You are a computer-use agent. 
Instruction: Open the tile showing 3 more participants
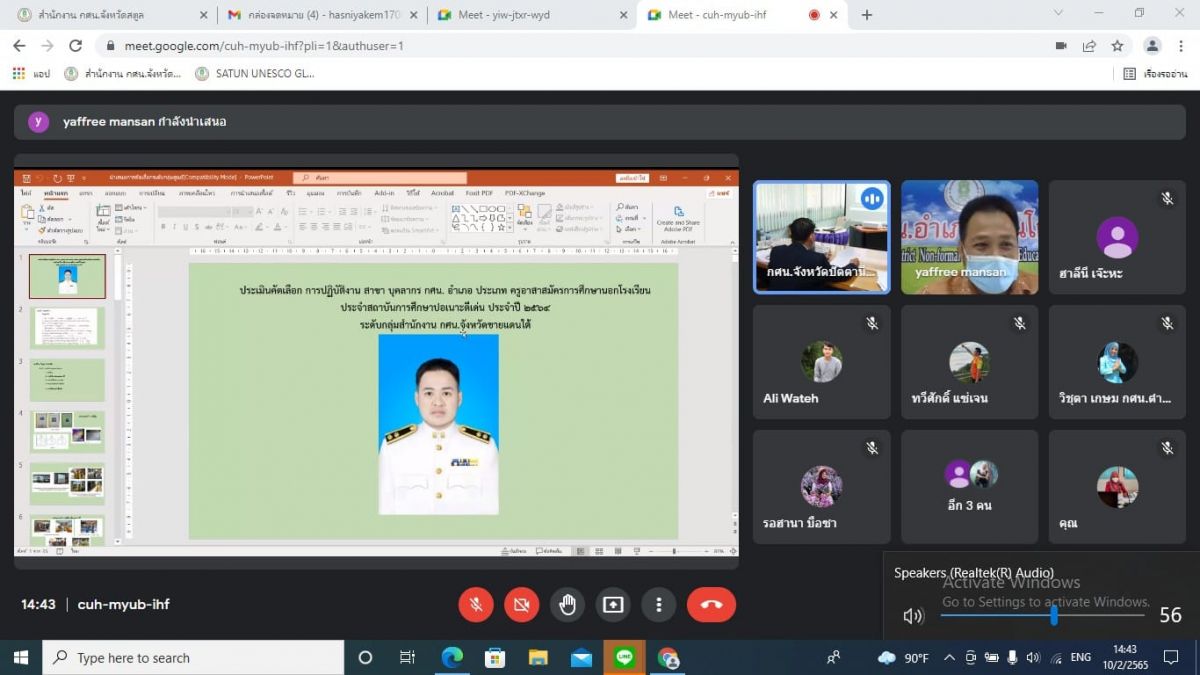(x=969, y=486)
